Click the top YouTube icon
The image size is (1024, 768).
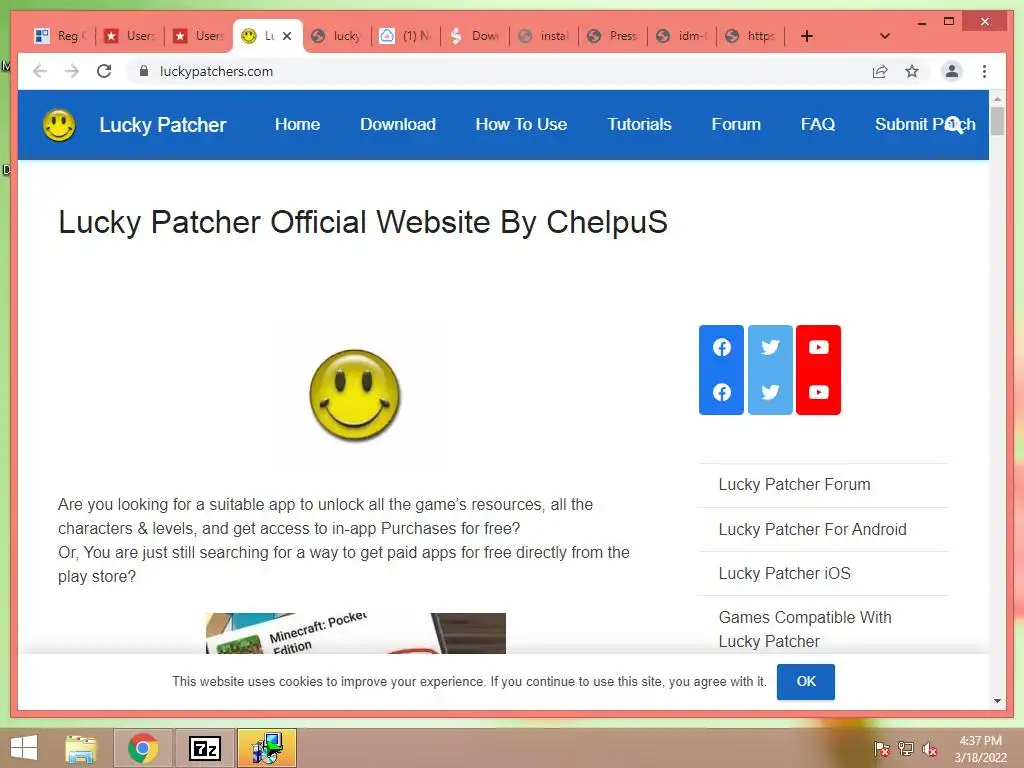819,347
